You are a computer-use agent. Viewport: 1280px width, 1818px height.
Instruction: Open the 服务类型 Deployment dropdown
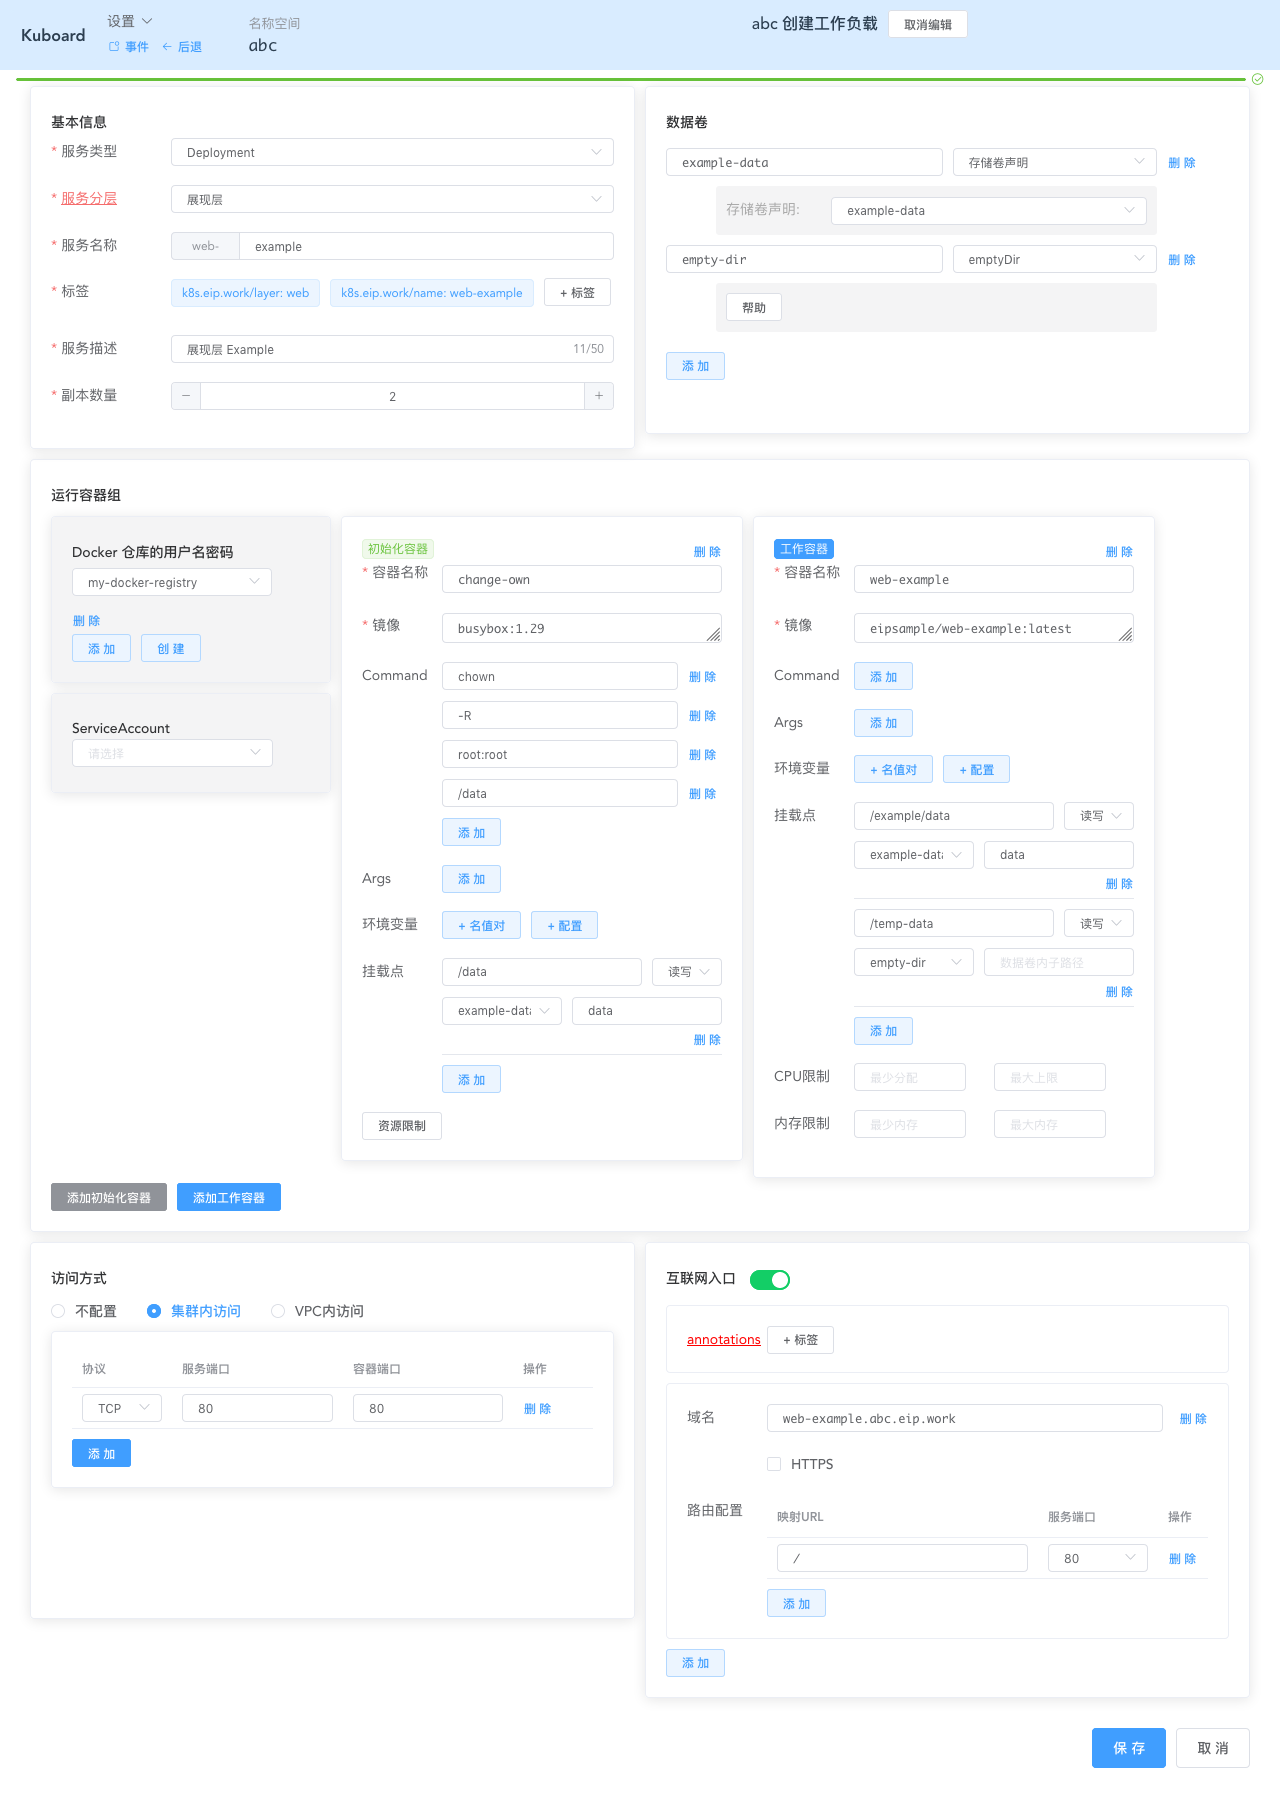tap(392, 152)
